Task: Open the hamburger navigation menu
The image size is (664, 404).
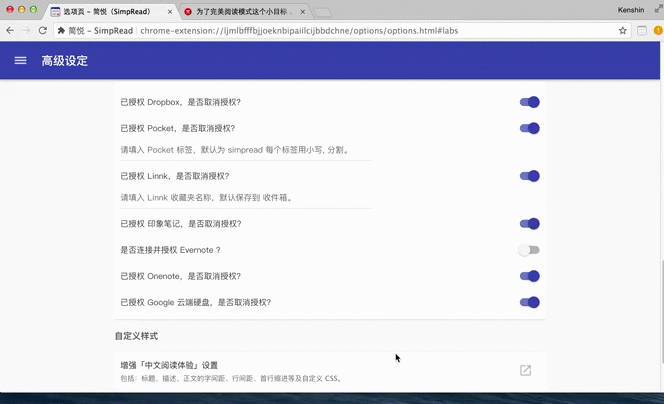Action: click(x=20, y=61)
